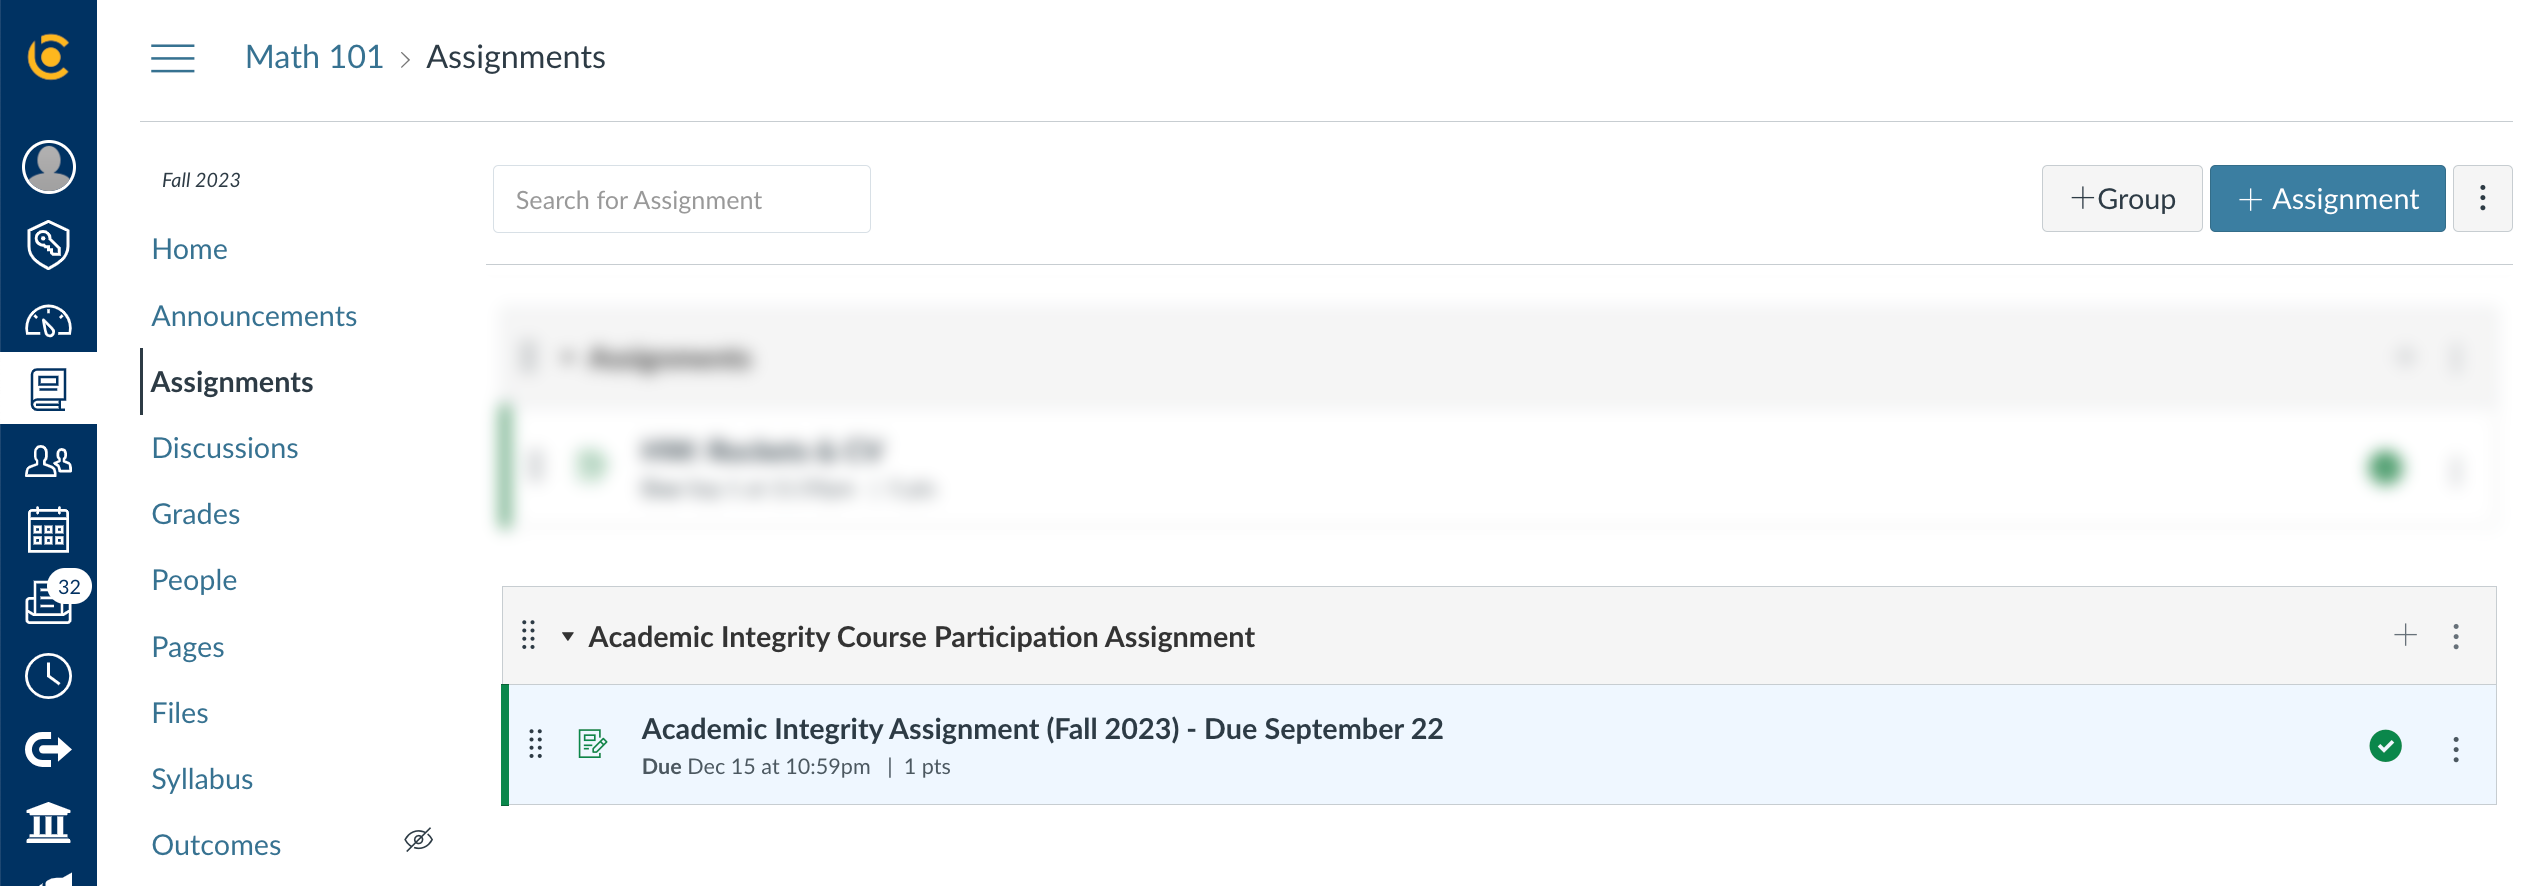Click the + Assignment button
Screen dimensions: 2528x886
[2327, 198]
